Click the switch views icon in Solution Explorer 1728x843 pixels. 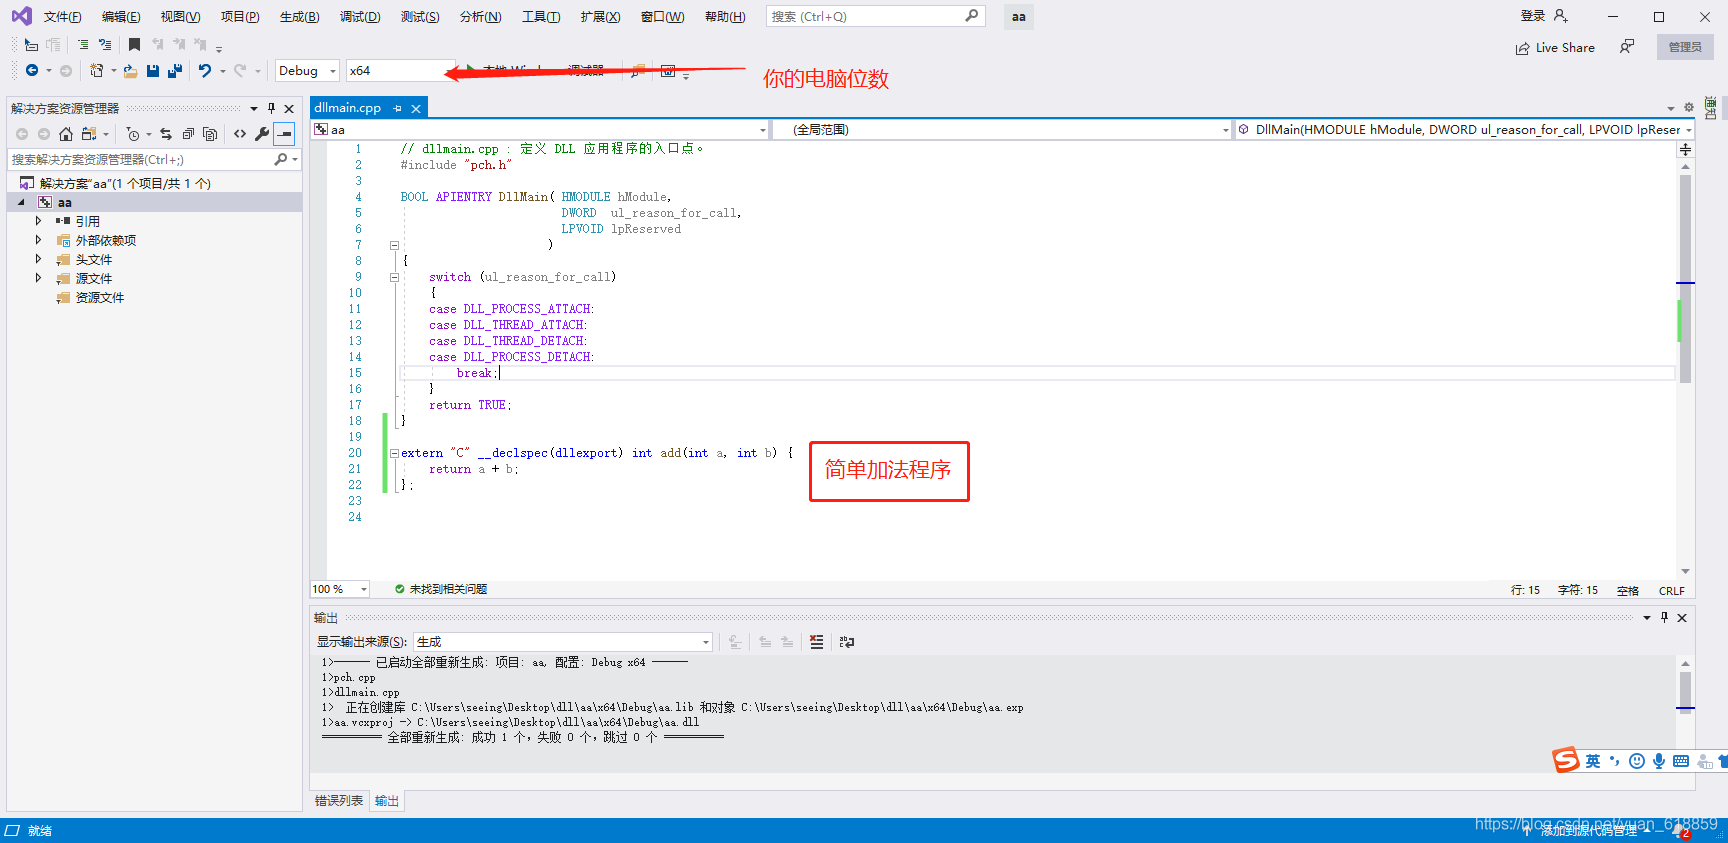tap(89, 134)
